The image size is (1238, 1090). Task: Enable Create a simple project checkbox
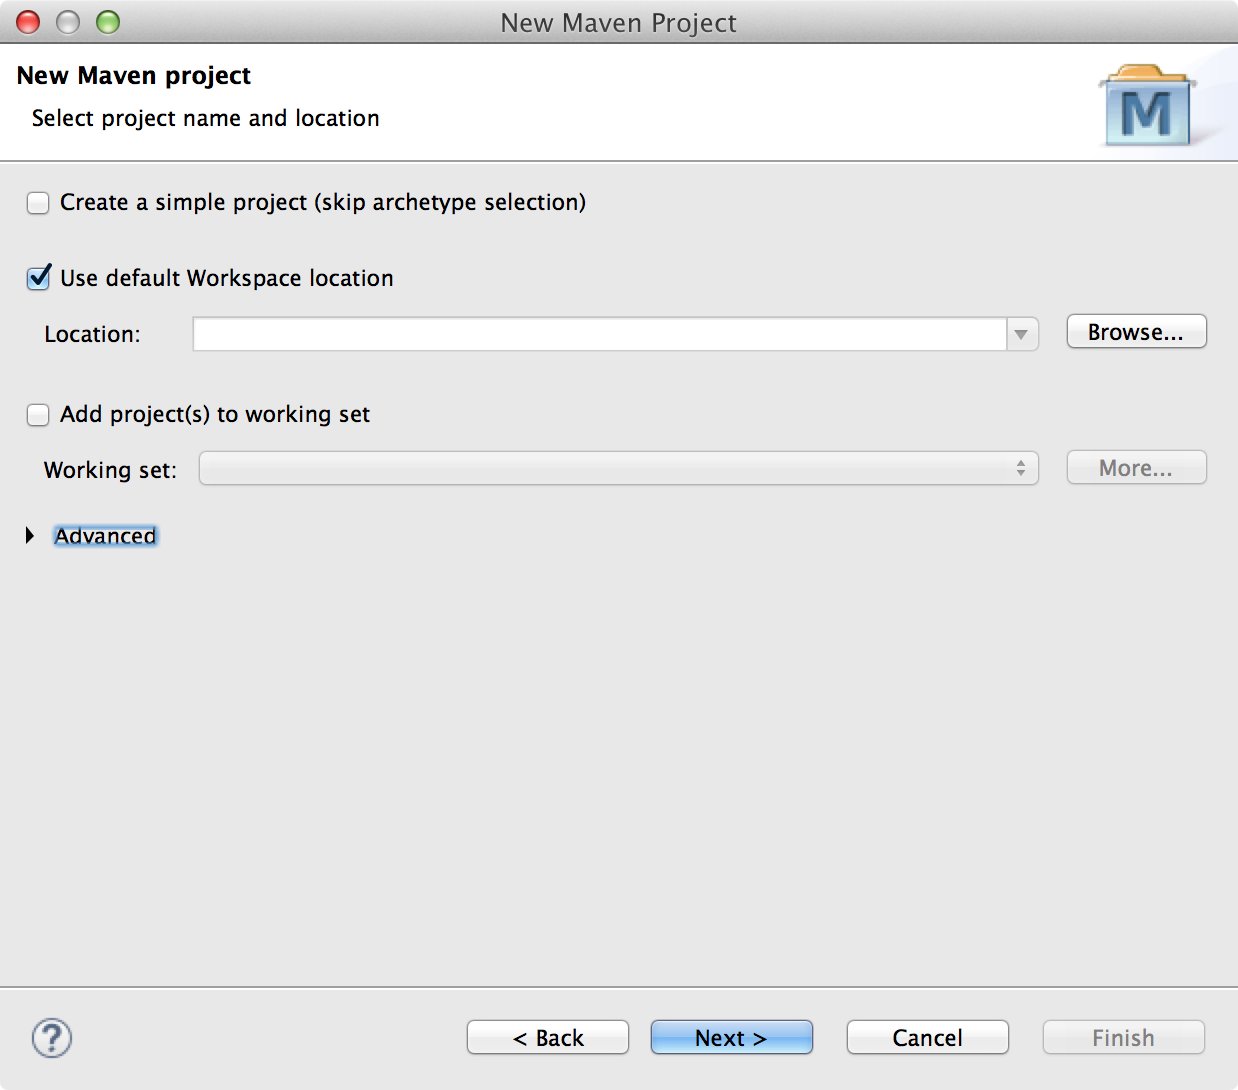[38, 203]
